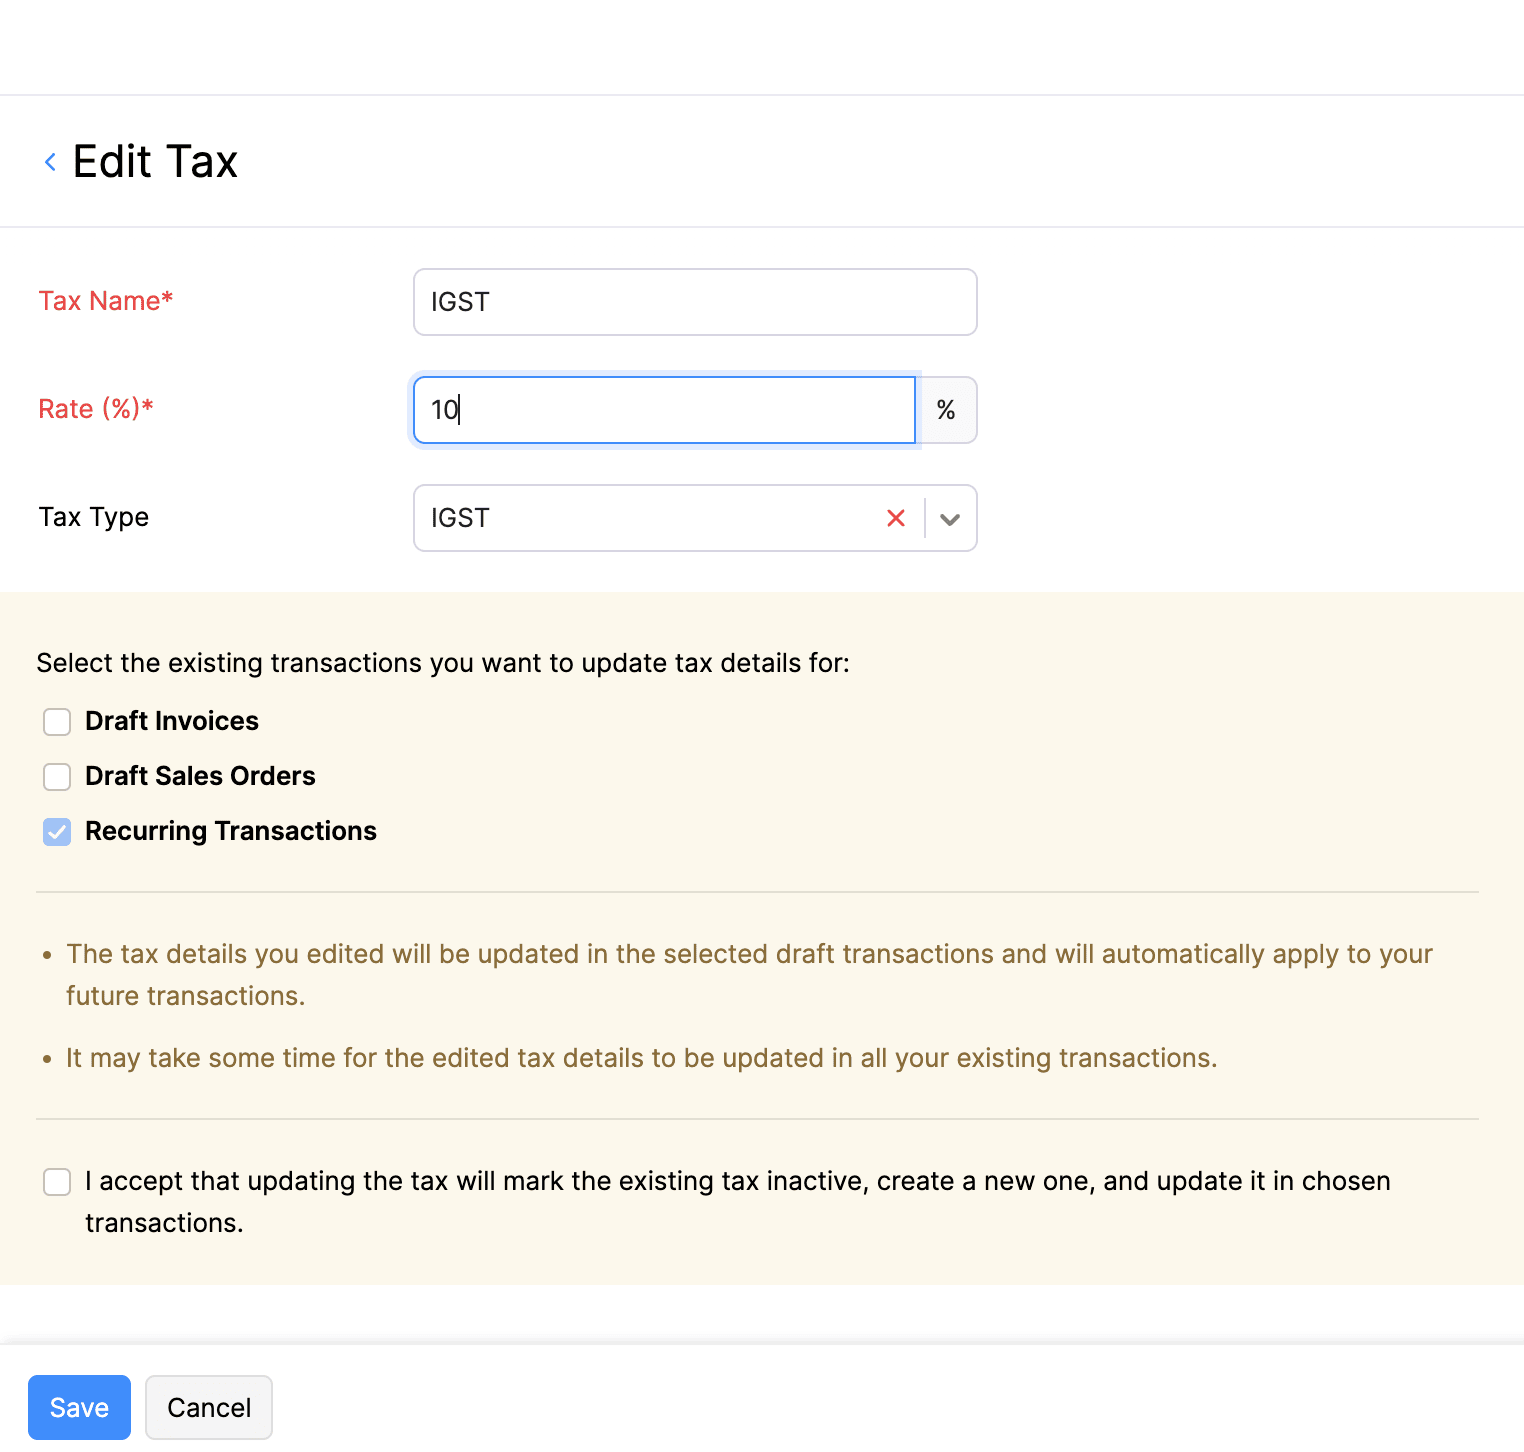
Task: Click the Edit Tax page heading
Action: (x=155, y=162)
